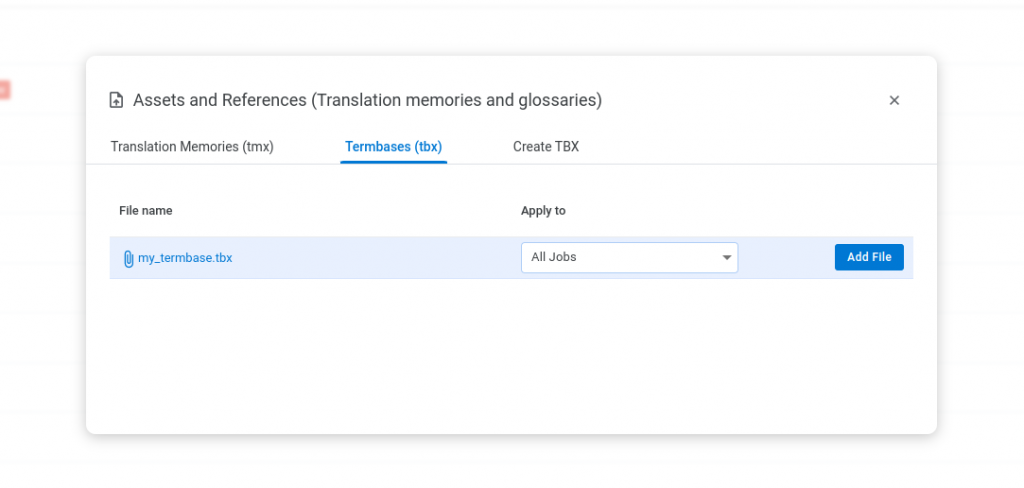Click the Apply to column header

(x=543, y=210)
